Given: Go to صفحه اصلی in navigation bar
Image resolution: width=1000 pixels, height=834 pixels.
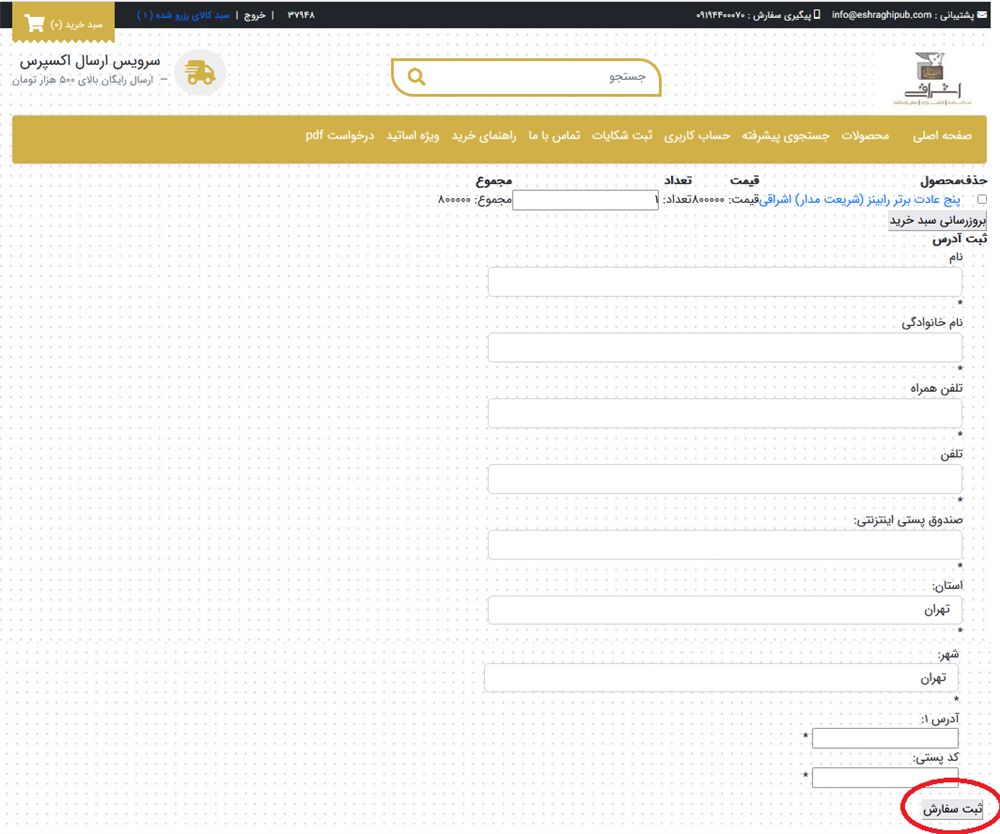Looking at the screenshot, I should (942, 136).
